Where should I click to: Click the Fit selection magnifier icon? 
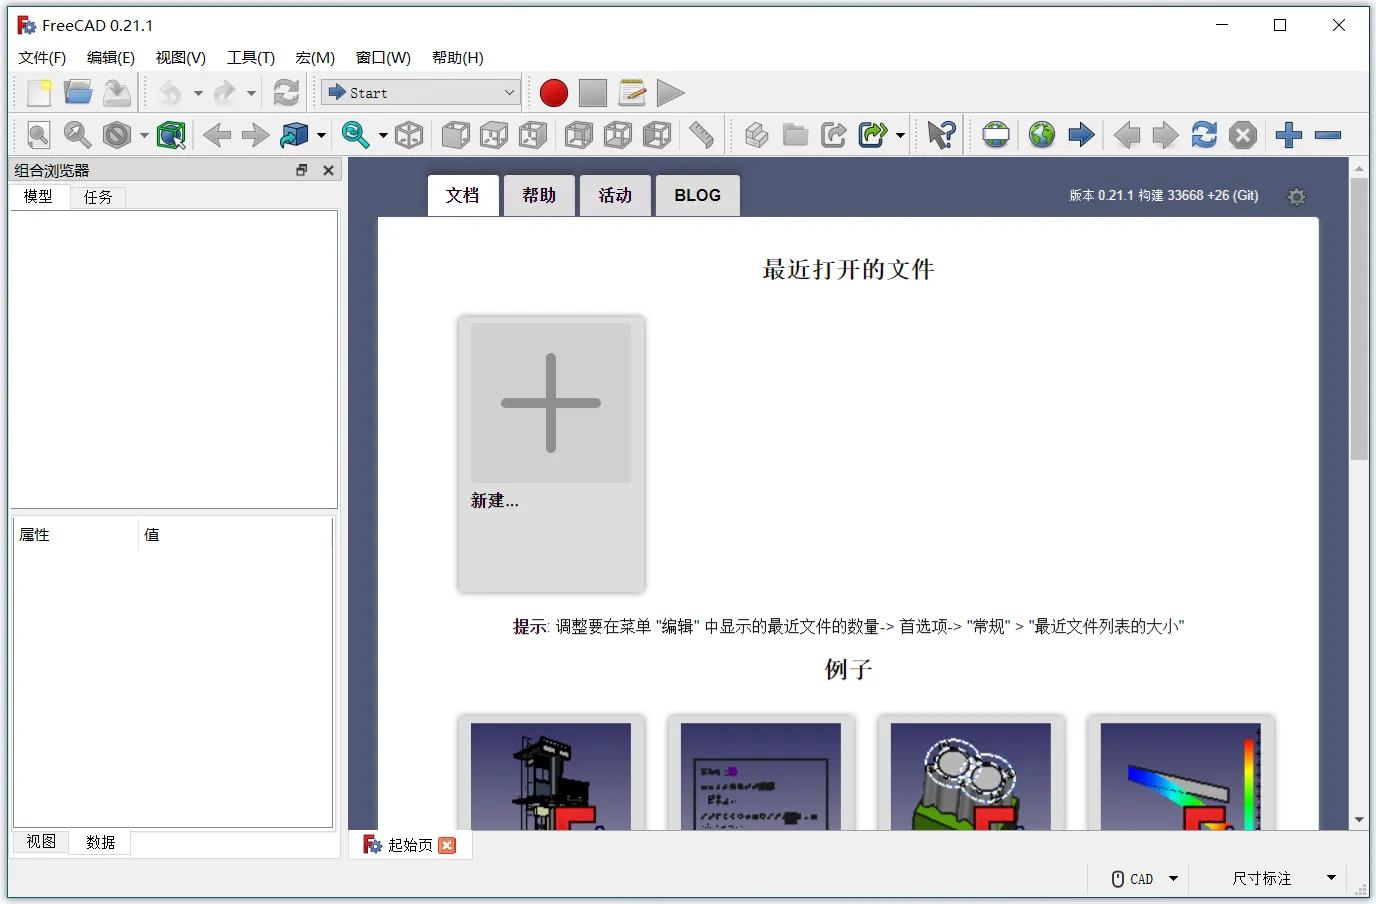pyautogui.click(x=78, y=135)
